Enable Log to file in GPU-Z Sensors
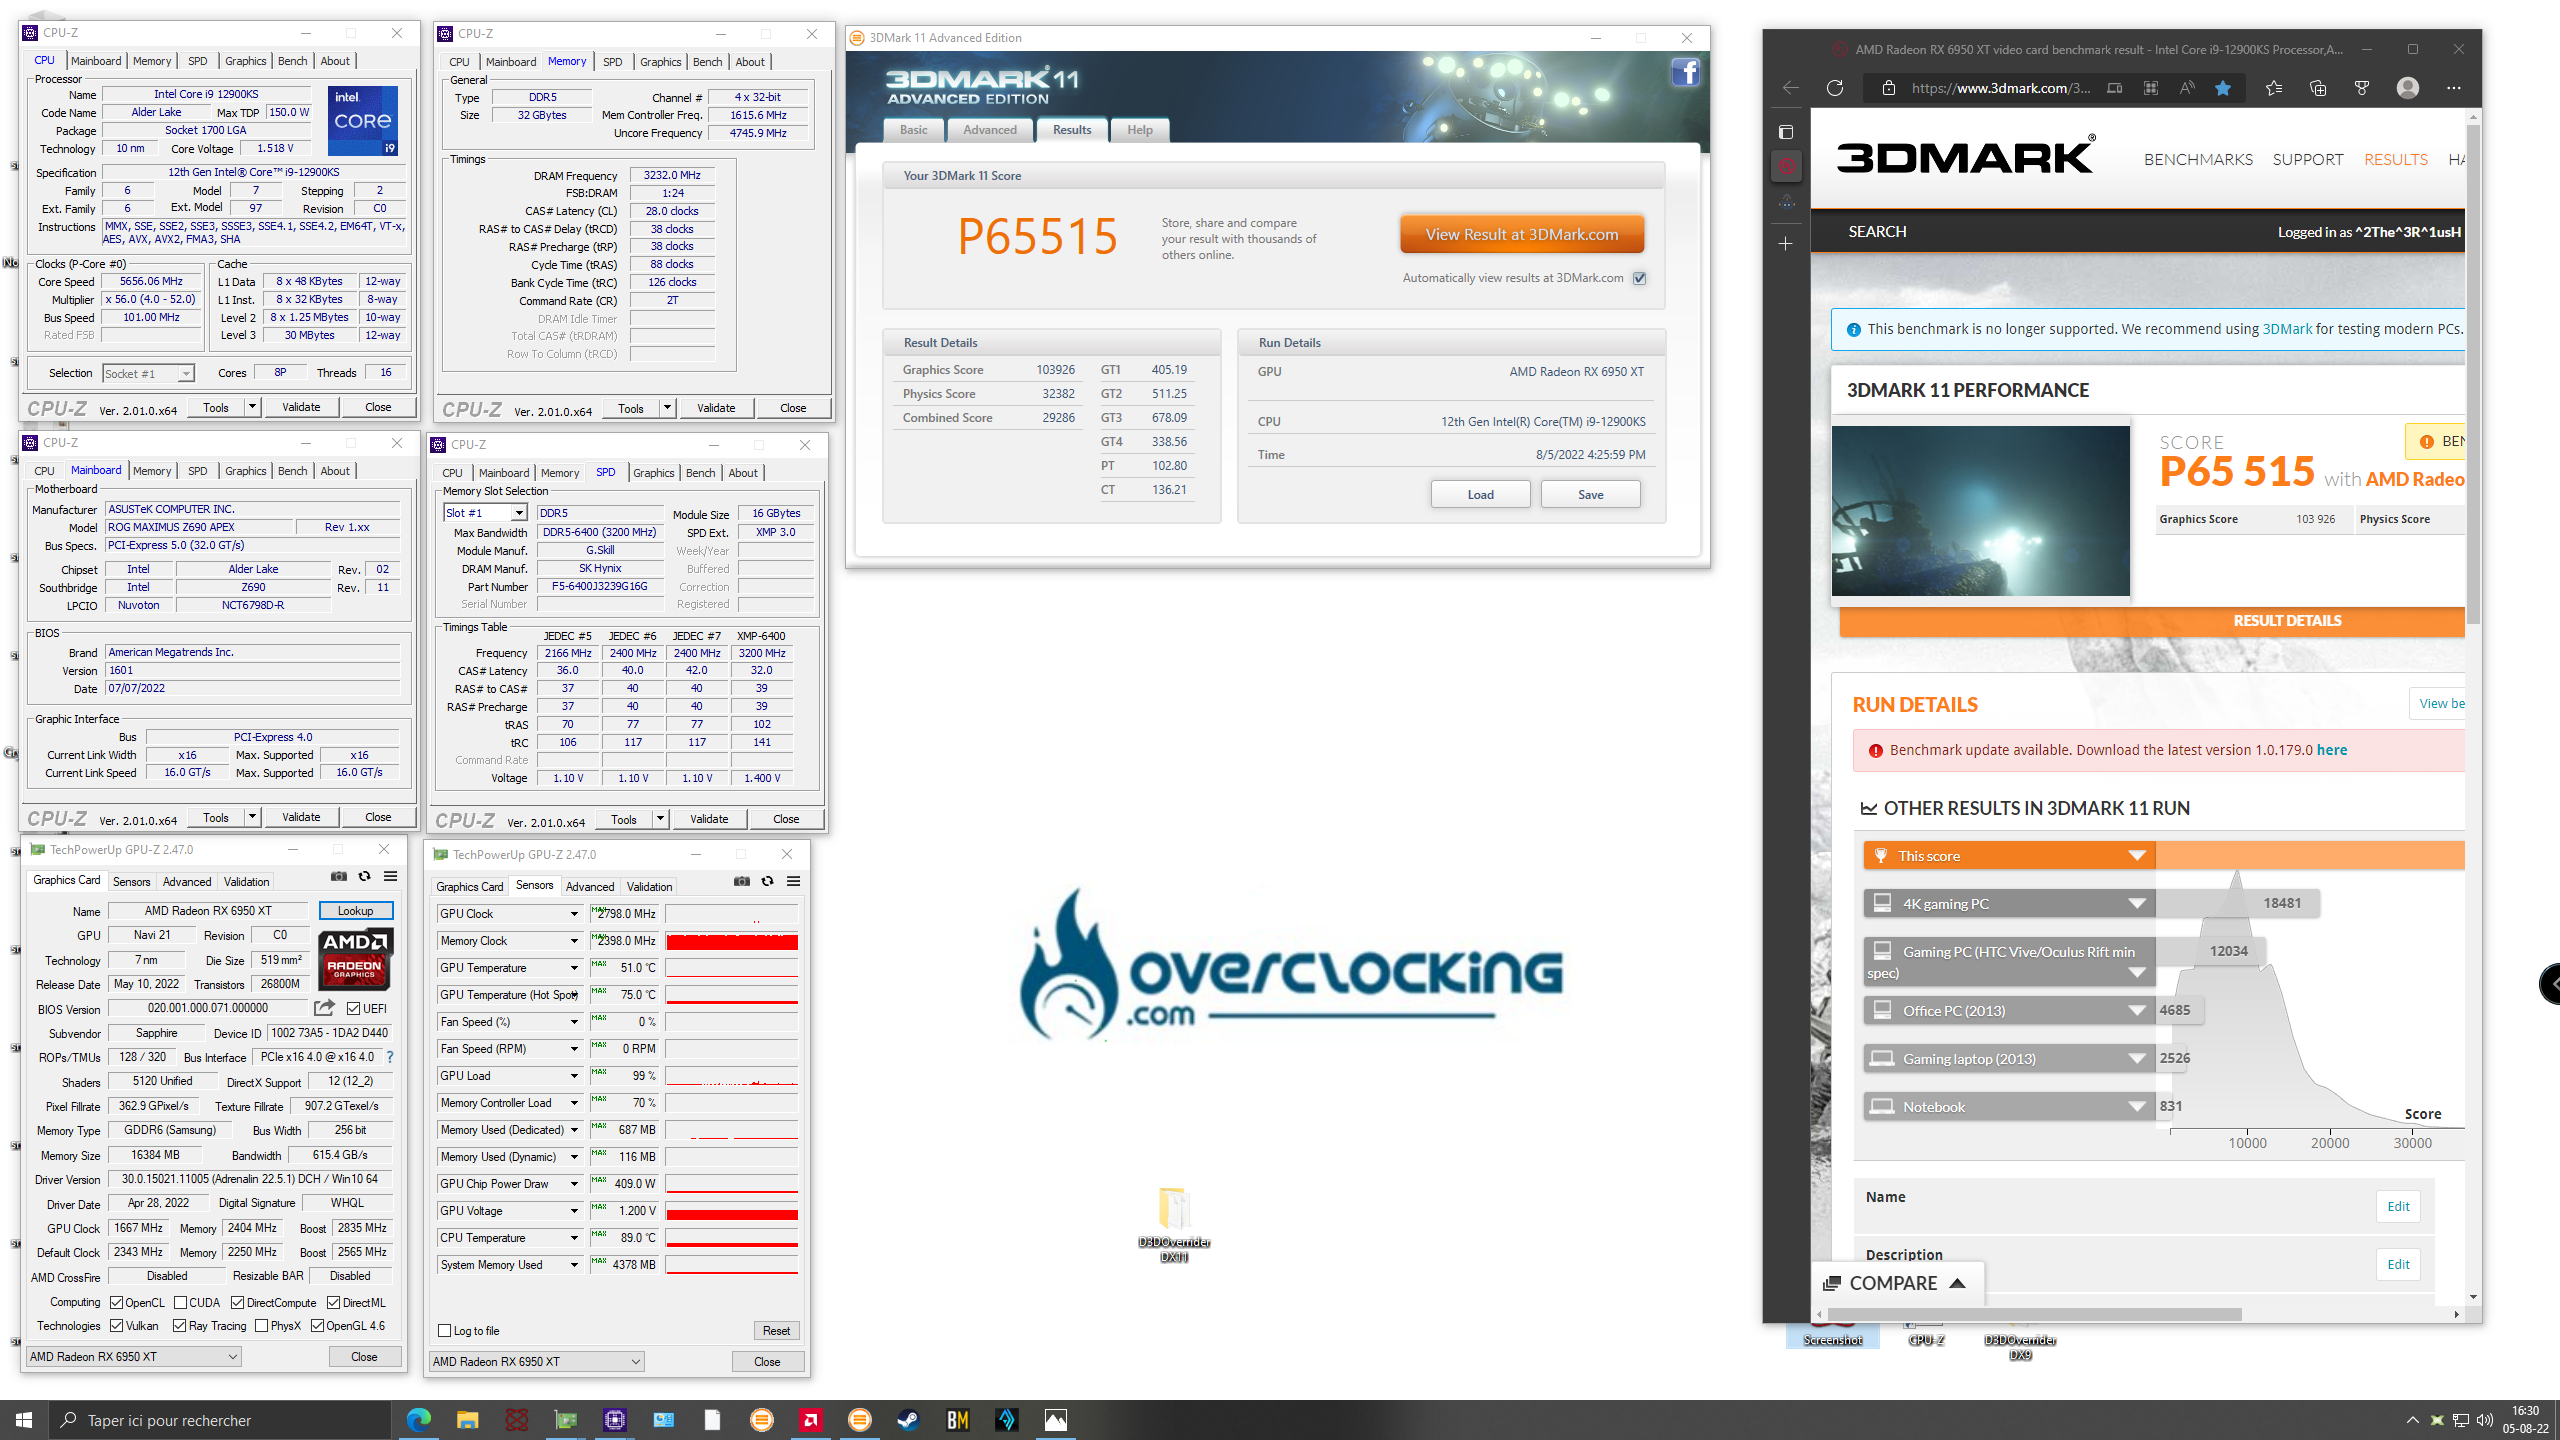 tap(445, 1331)
